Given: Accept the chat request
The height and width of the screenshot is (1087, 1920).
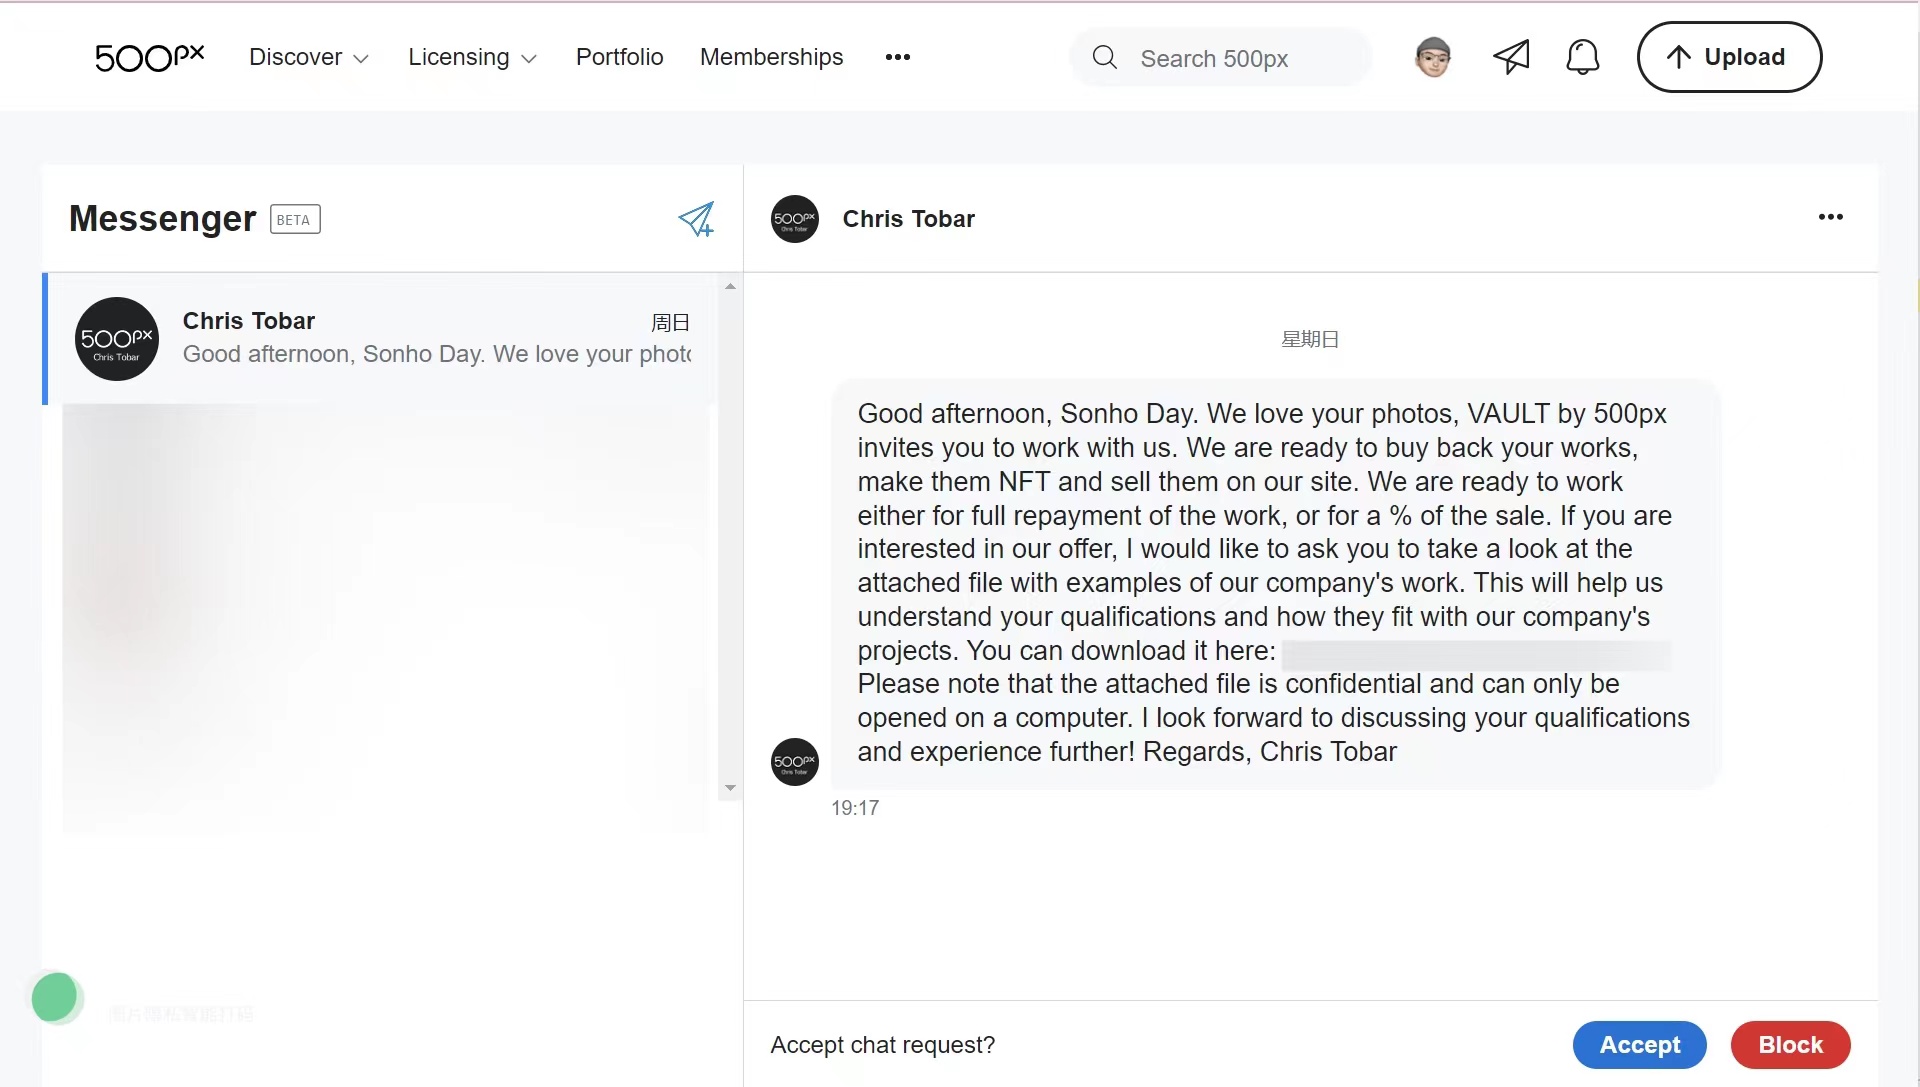Looking at the screenshot, I should pos(1639,1045).
